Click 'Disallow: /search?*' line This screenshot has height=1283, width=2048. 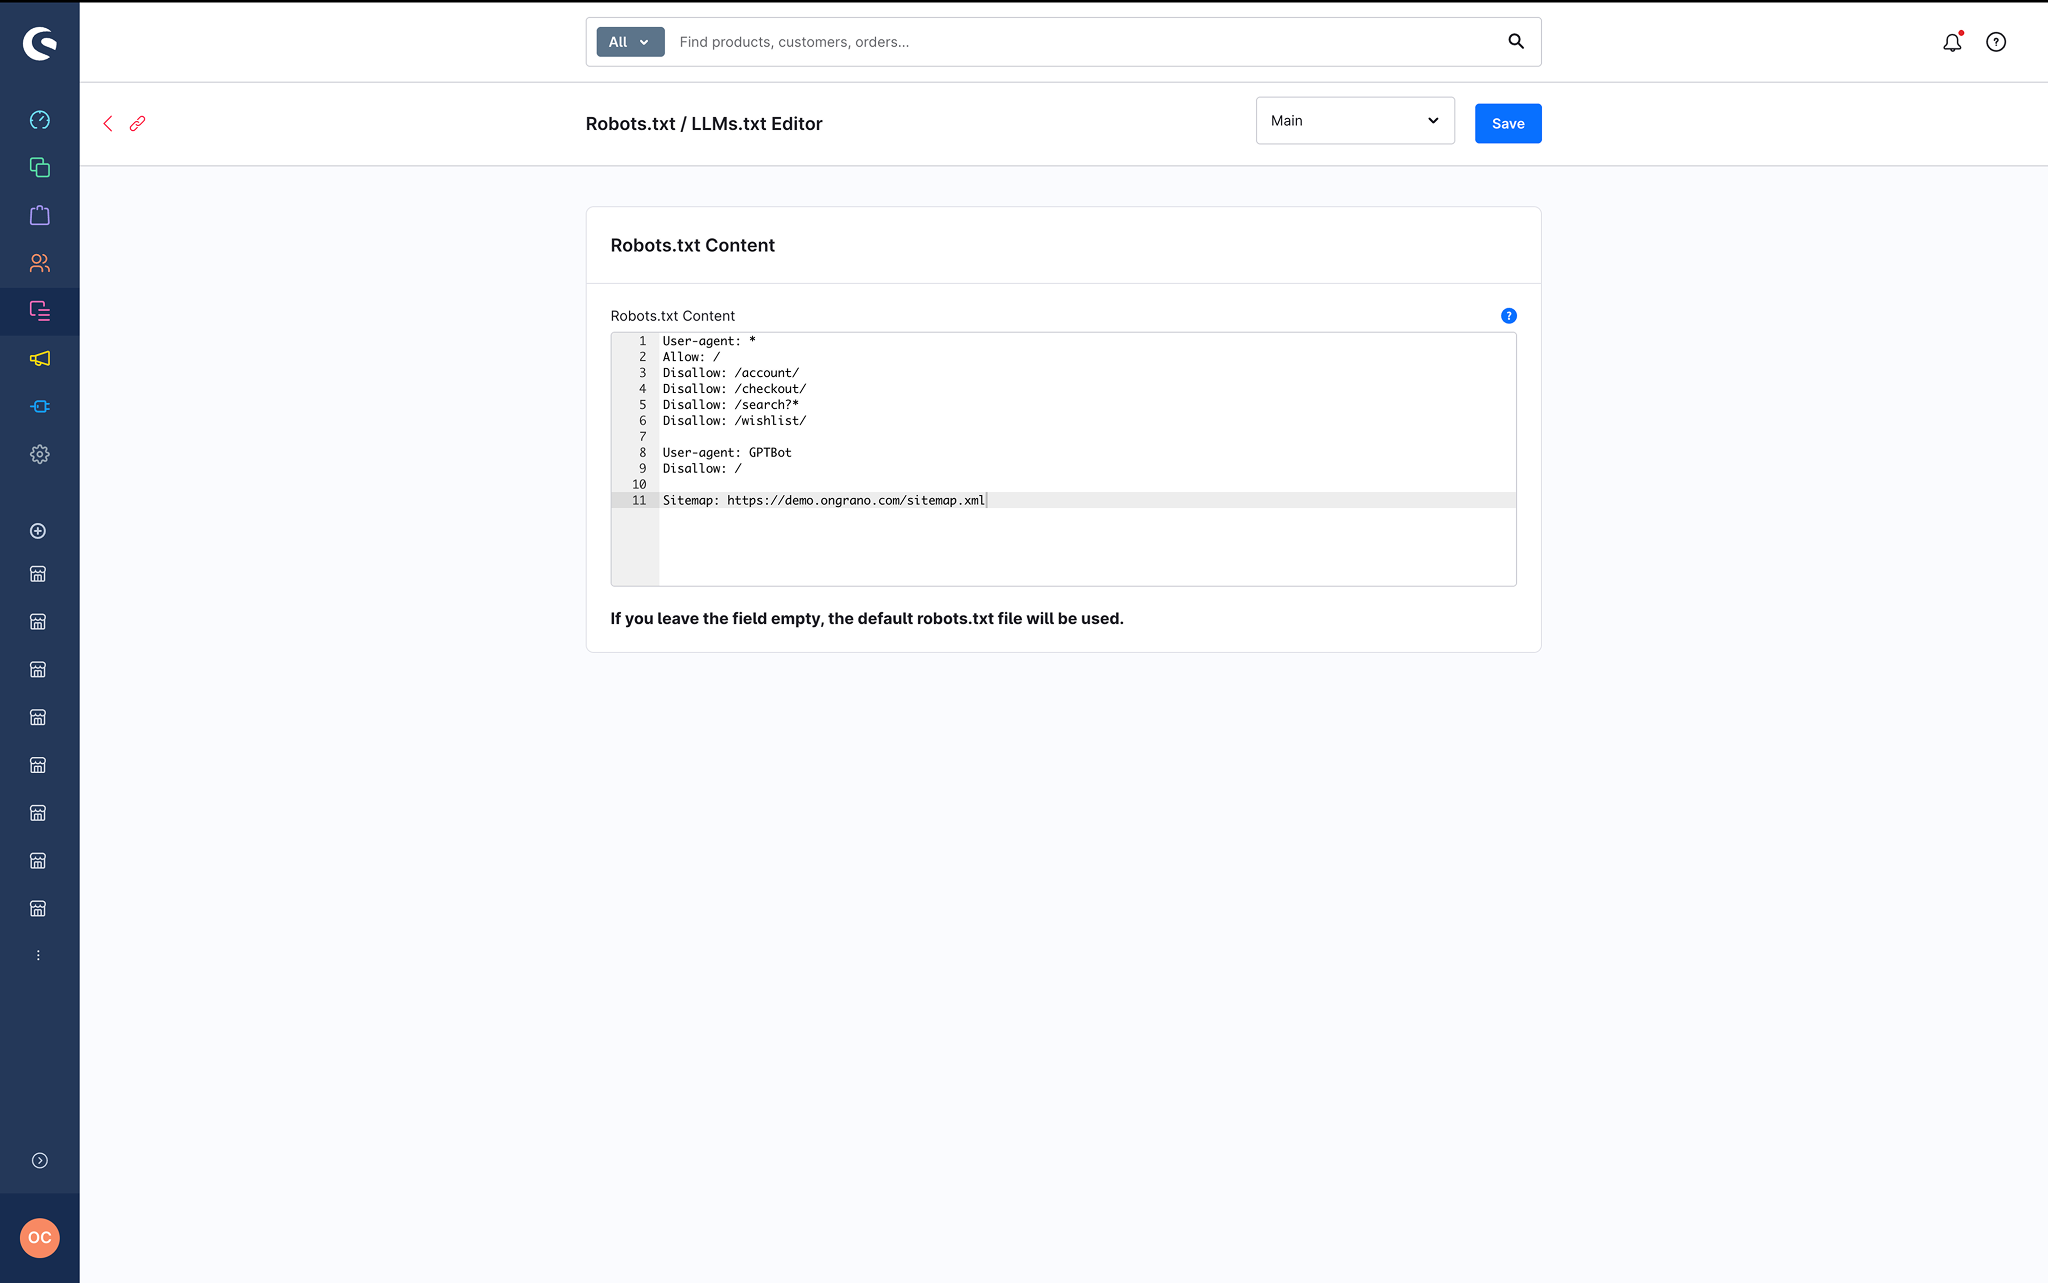point(731,405)
